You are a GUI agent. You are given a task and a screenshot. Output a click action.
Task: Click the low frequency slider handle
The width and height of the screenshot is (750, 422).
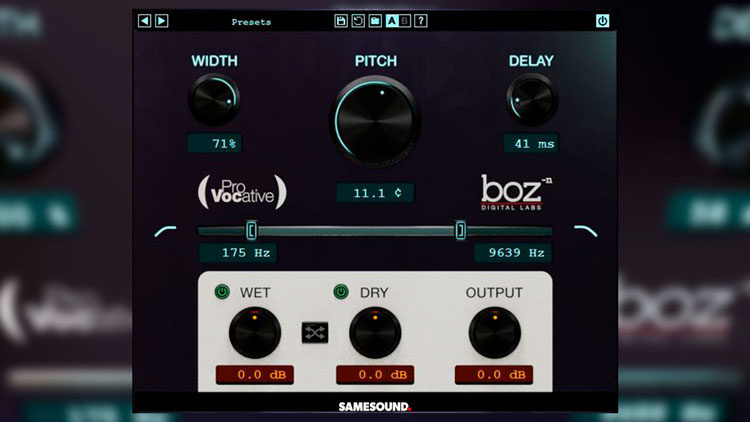252,231
